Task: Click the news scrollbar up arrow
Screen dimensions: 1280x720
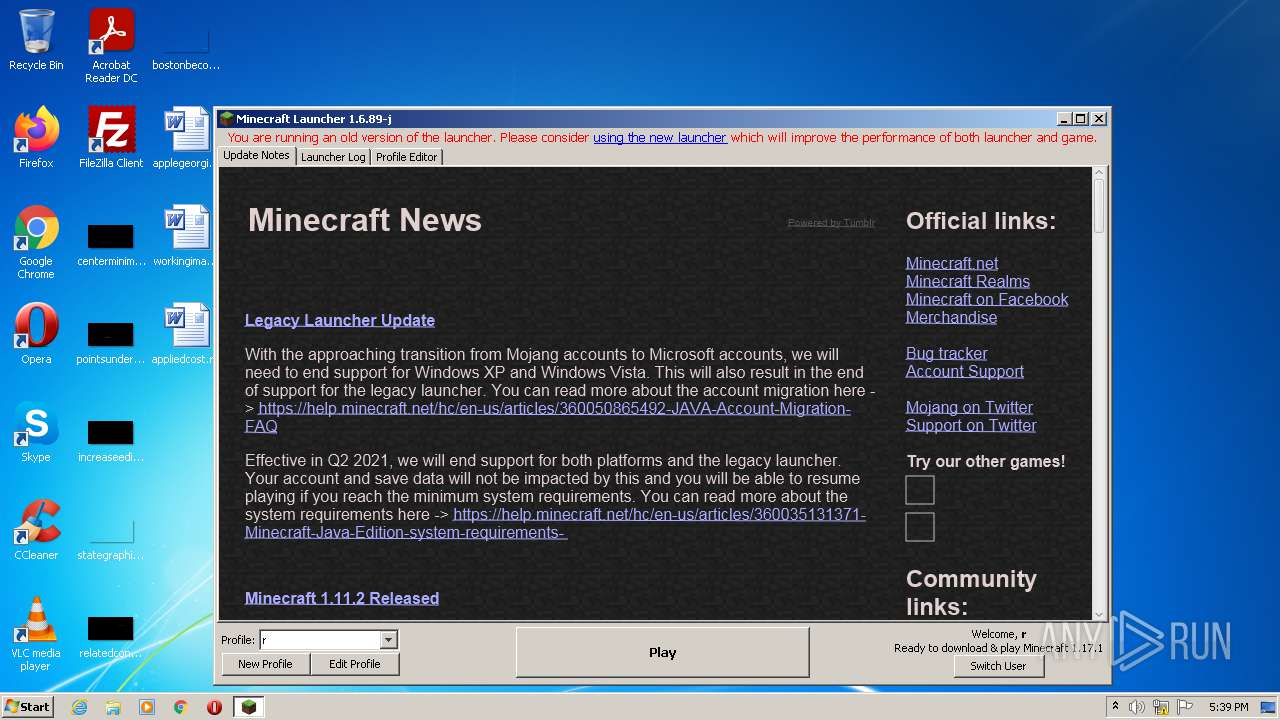Action: 1099,173
